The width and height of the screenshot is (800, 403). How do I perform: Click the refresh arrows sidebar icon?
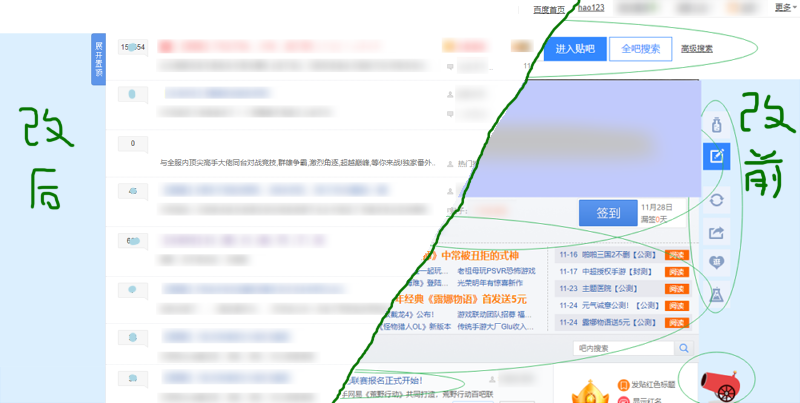[x=716, y=200]
